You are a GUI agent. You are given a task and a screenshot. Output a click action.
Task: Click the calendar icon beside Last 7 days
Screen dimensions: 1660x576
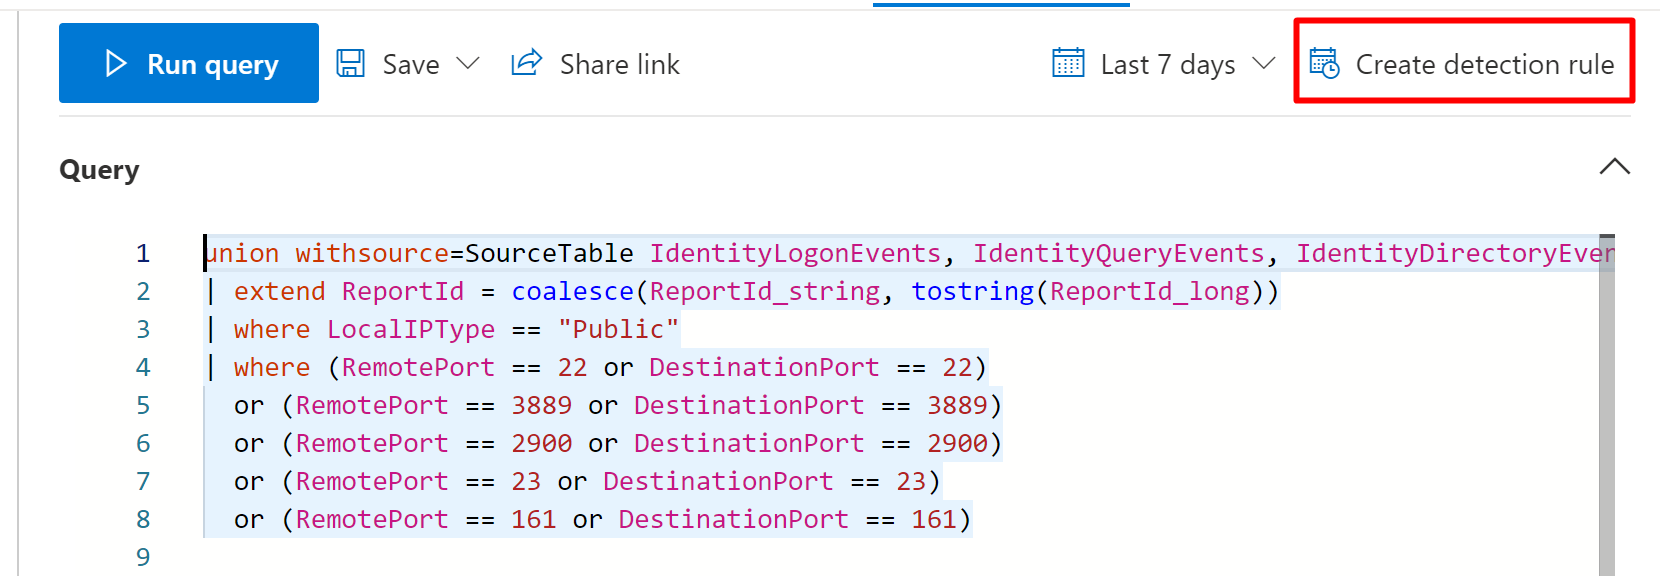tap(1068, 64)
